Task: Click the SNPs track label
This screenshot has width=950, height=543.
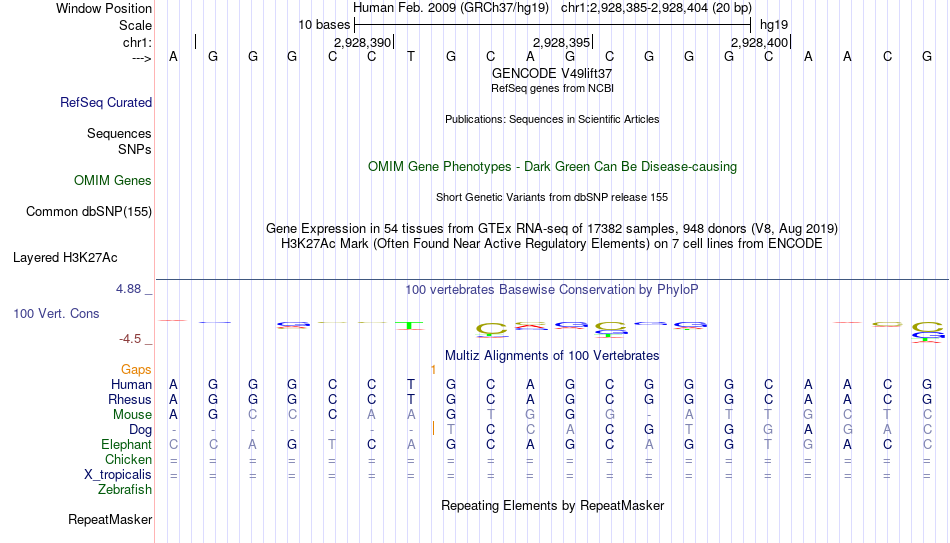Action: 135,149
